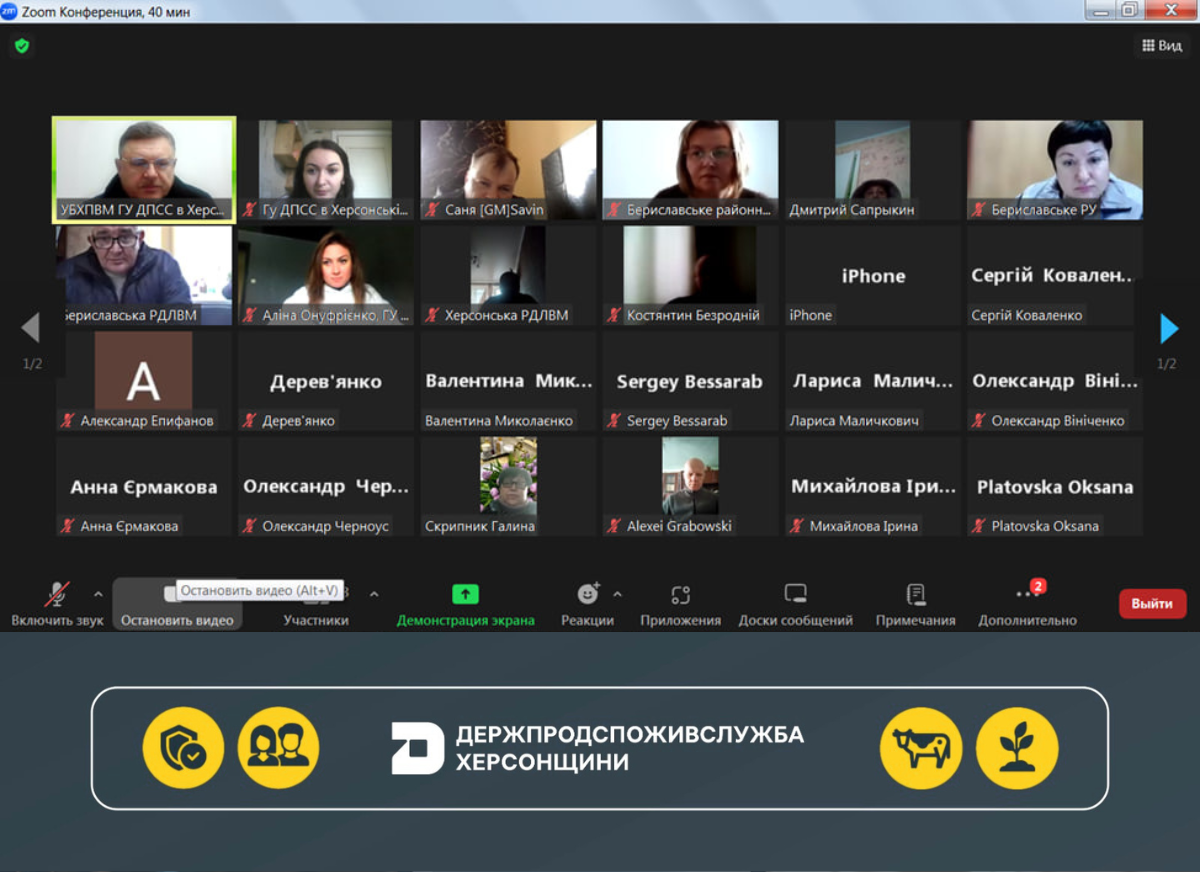Screen dimensions: 1200x872
Task: Open the Участники participants panel
Action: click(316, 603)
